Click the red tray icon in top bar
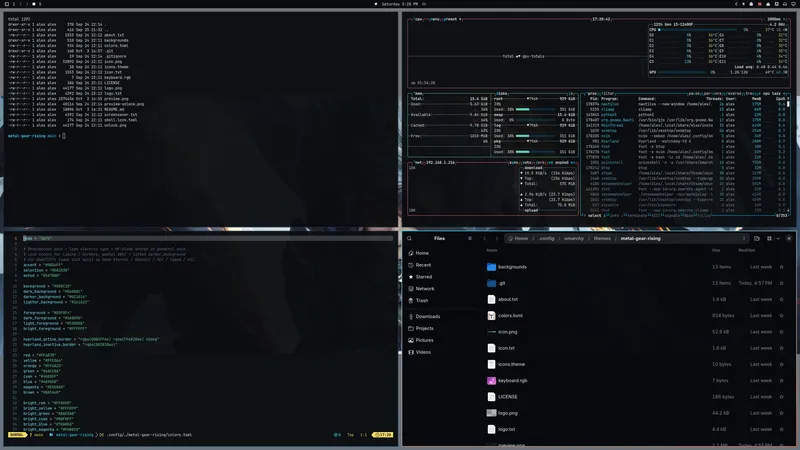The width and height of the screenshot is (800, 450). (760, 4)
